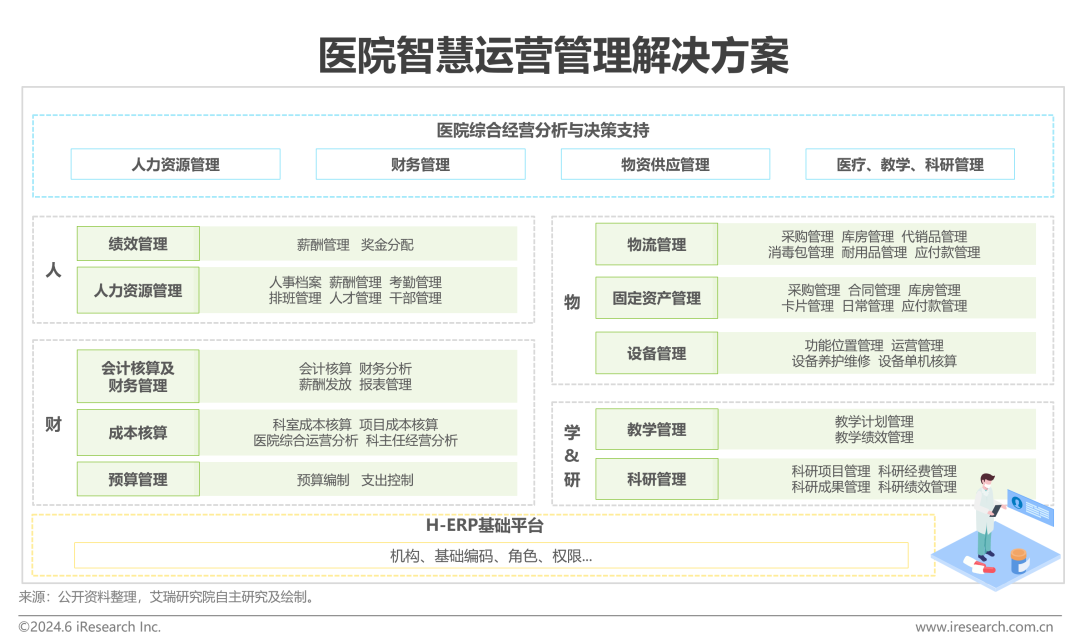Toggle the 人 section on the left

click(54, 270)
